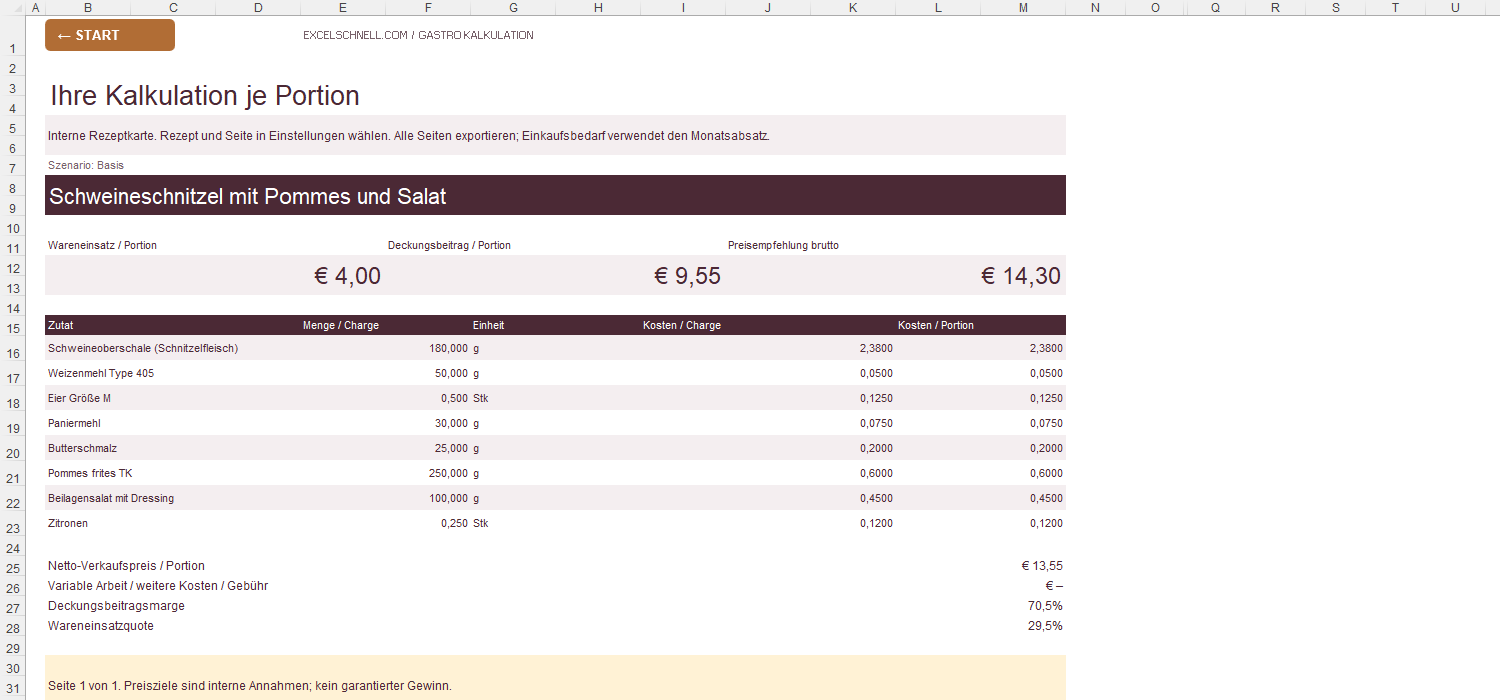
Task: Click the 0,500 quantity for Eier
Action: point(454,398)
